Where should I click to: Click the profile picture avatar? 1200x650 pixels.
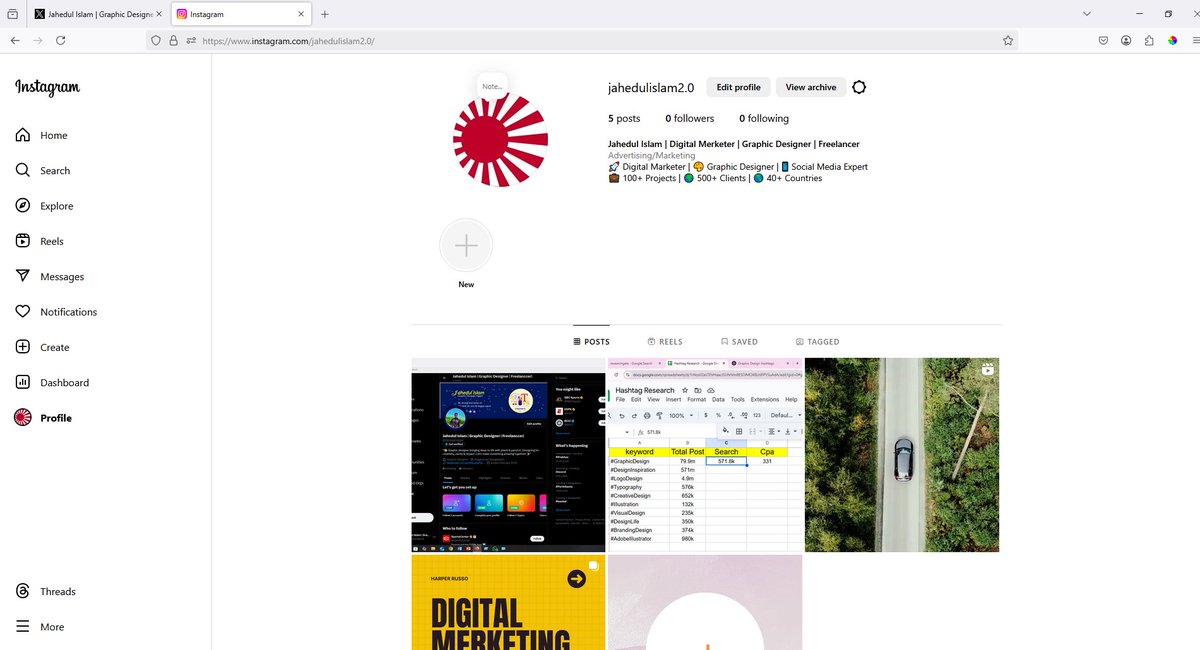[x=500, y=141]
